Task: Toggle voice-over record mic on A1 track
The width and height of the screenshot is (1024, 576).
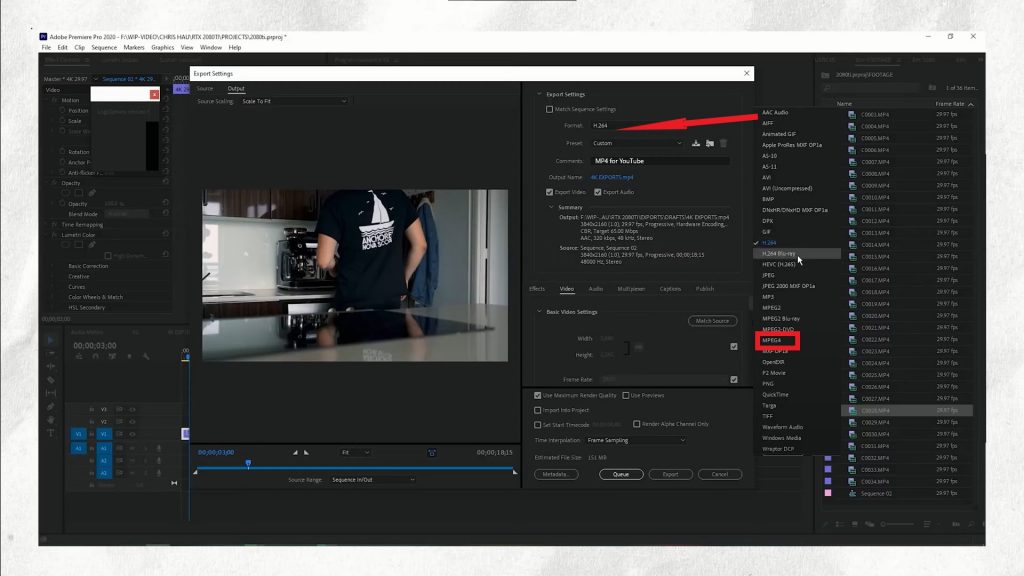Action: pyautogui.click(x=159, y=449)
